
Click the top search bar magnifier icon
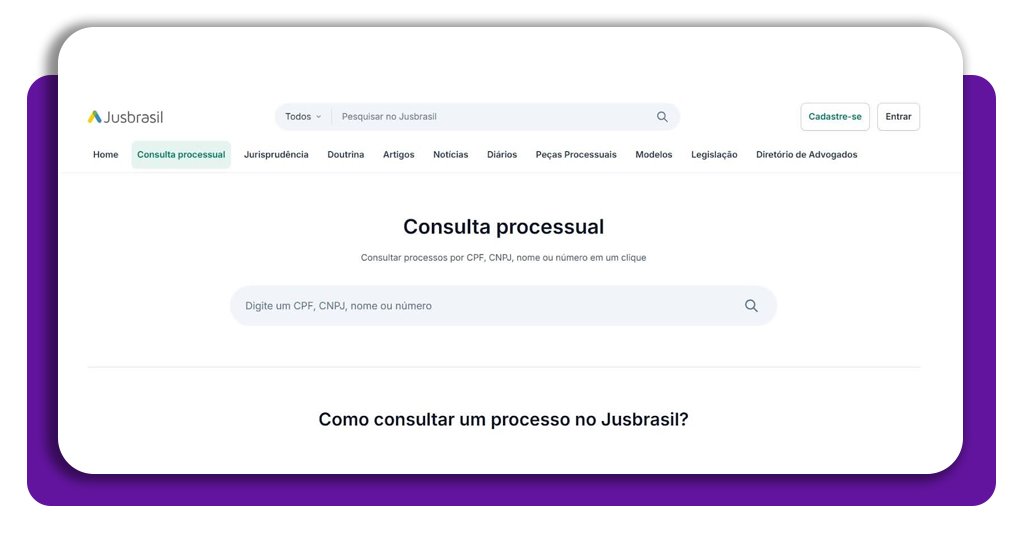click(x=662, y=117)
